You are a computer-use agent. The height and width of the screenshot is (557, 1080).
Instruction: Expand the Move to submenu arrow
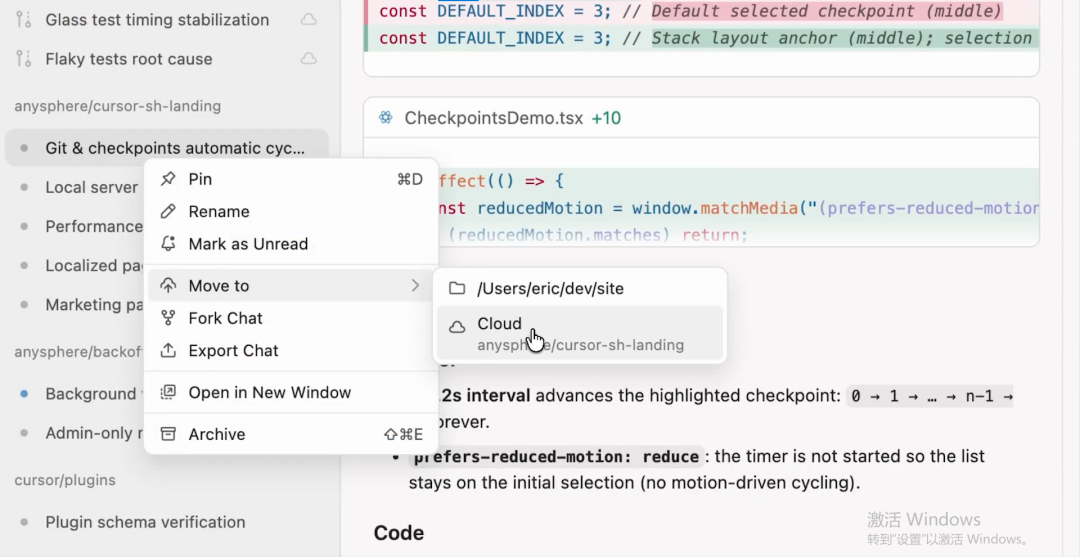click(x=415, y=286)
